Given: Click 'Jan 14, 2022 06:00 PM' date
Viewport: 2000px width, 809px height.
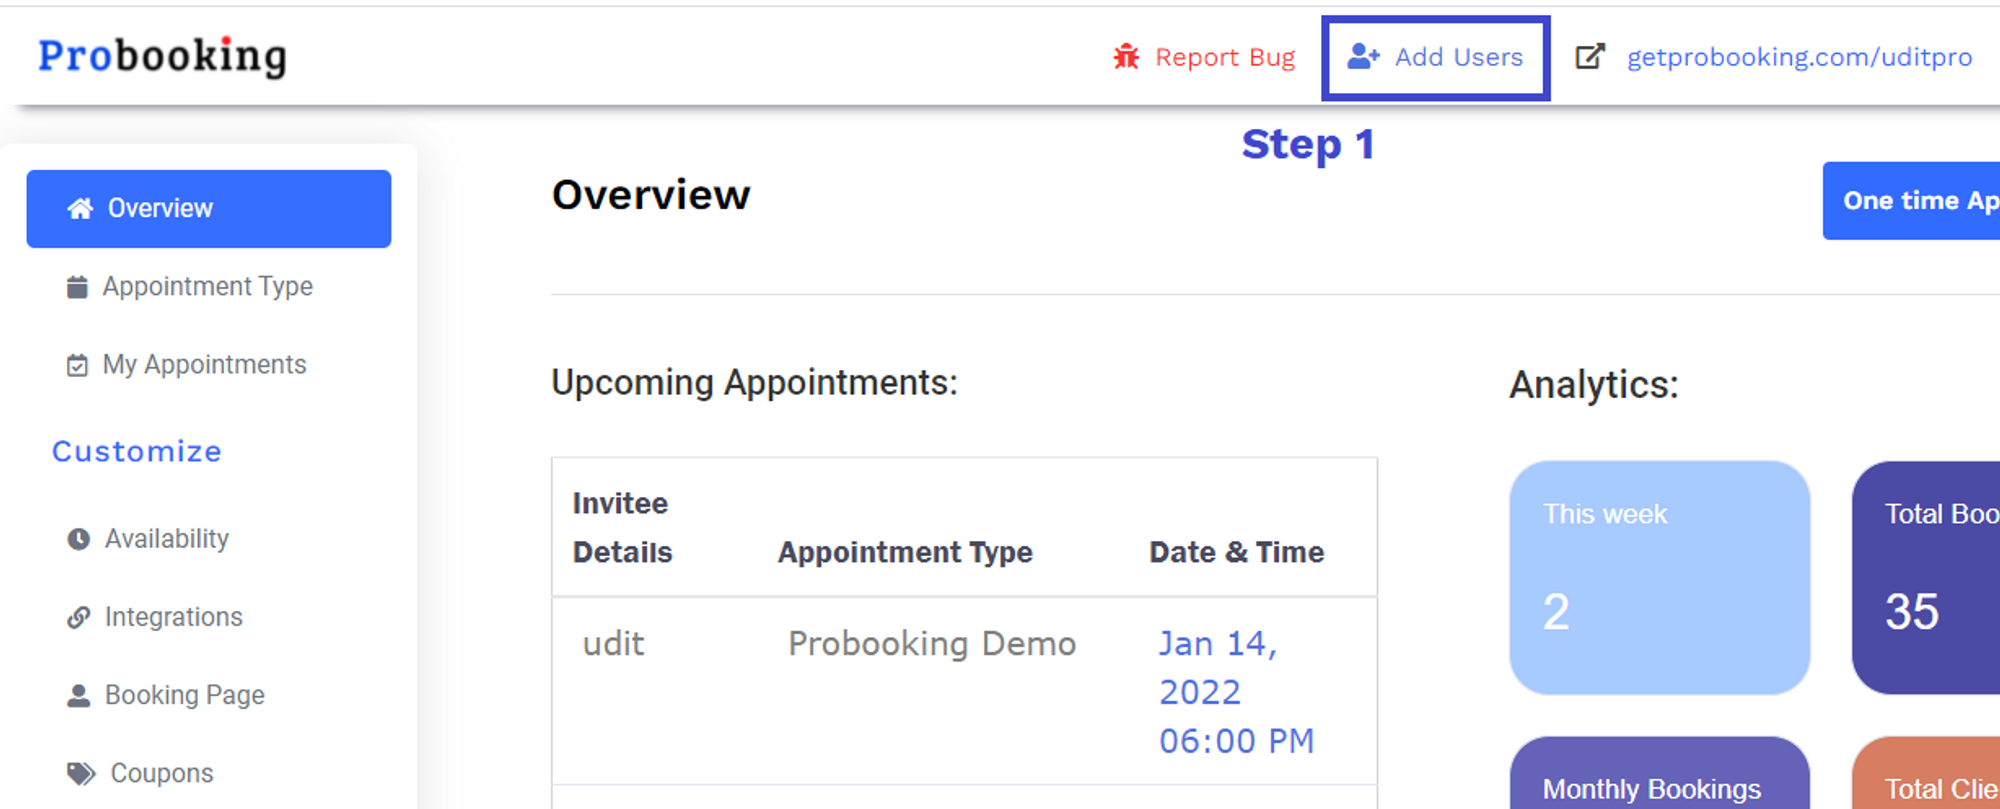Looking at the screenshot, I should tap(1236, 692).
